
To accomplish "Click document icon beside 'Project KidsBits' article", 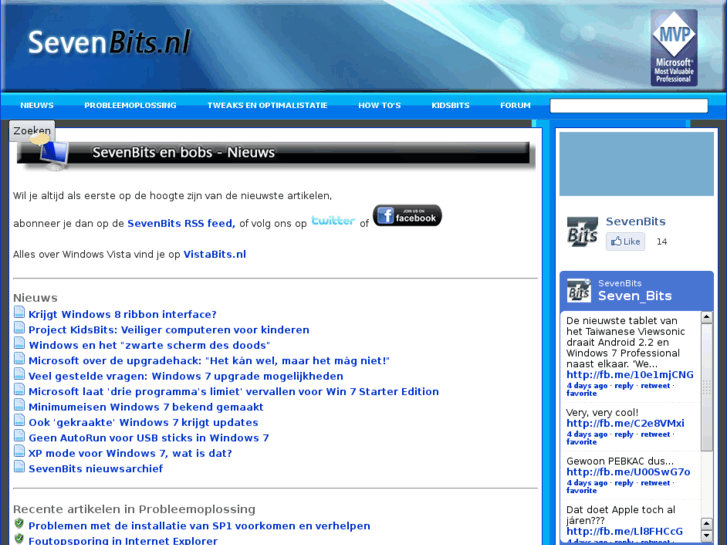I will pos(19,327).
